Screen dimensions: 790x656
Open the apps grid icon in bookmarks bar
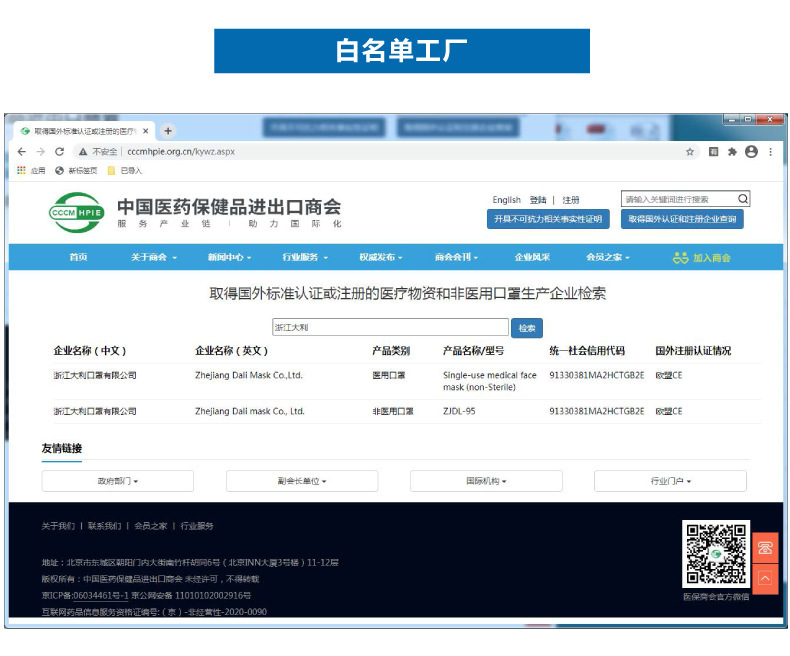pyautogui.click(x=21, y=170)
